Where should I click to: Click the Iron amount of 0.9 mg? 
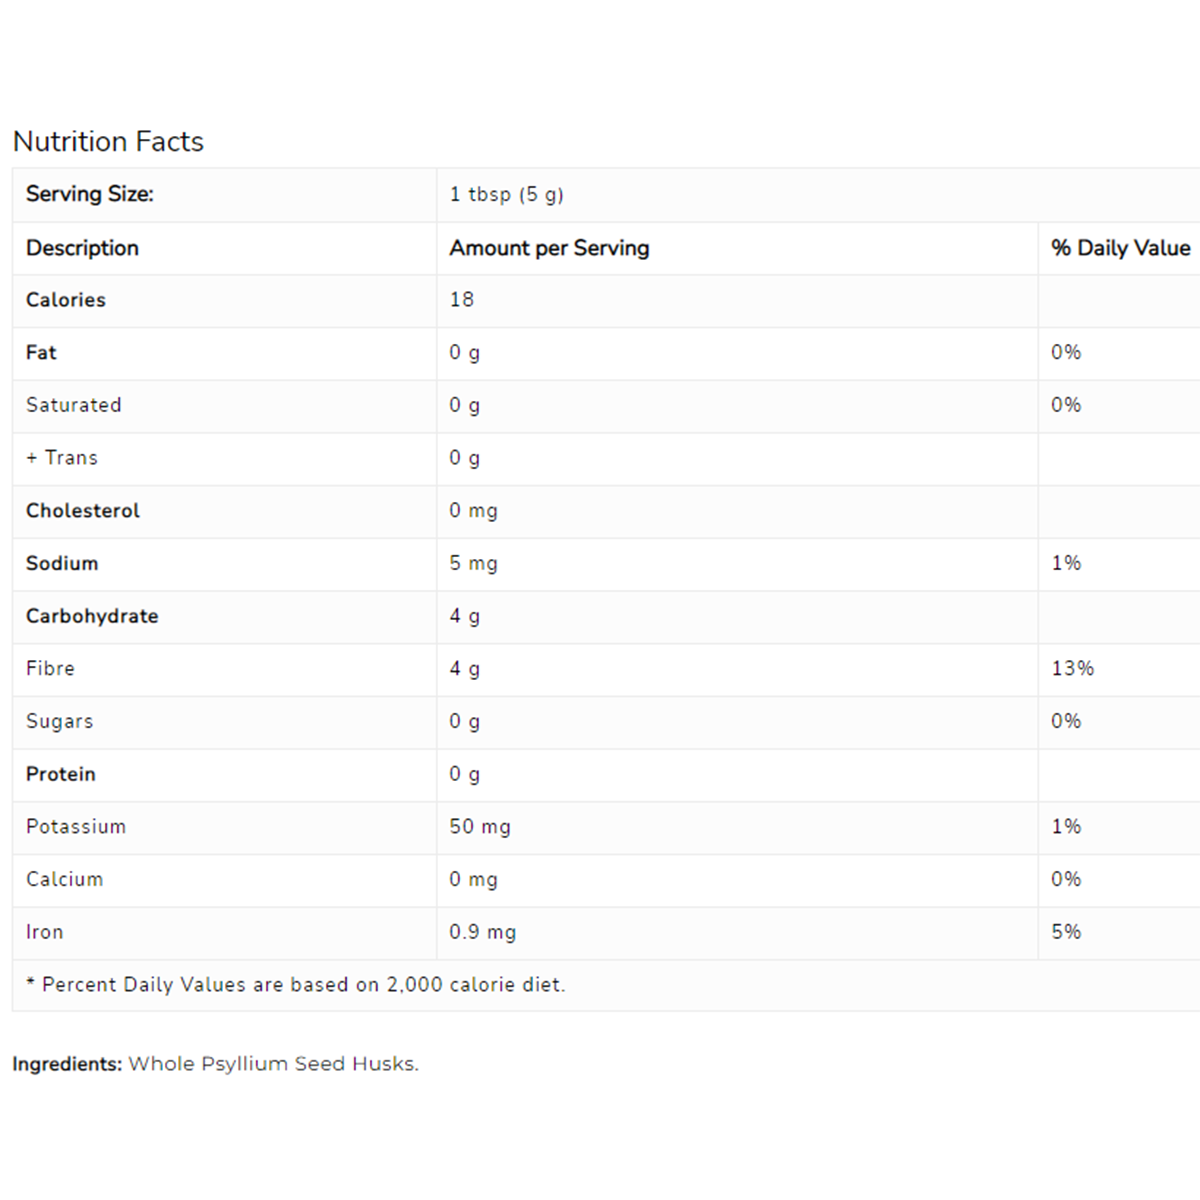[482, 933]
